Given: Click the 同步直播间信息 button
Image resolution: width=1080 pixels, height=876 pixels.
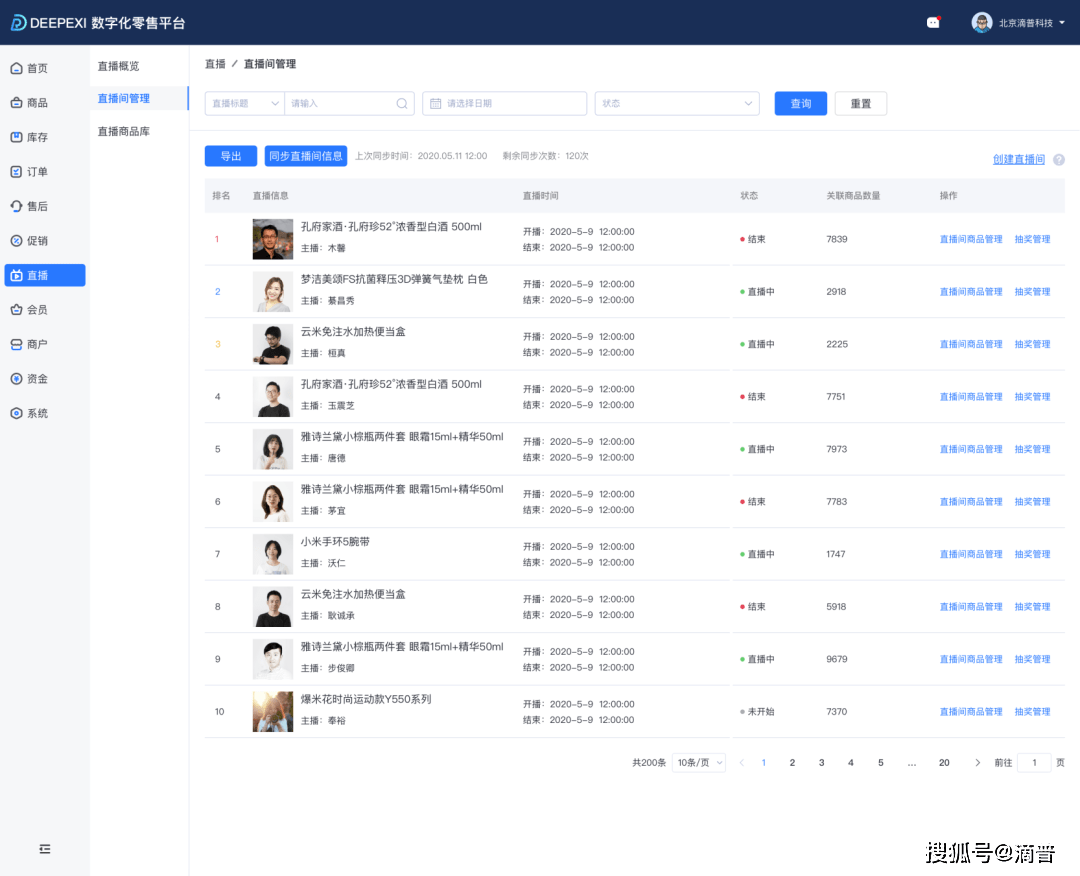Looking at the screenshot, I should click(x=305, y=156).
